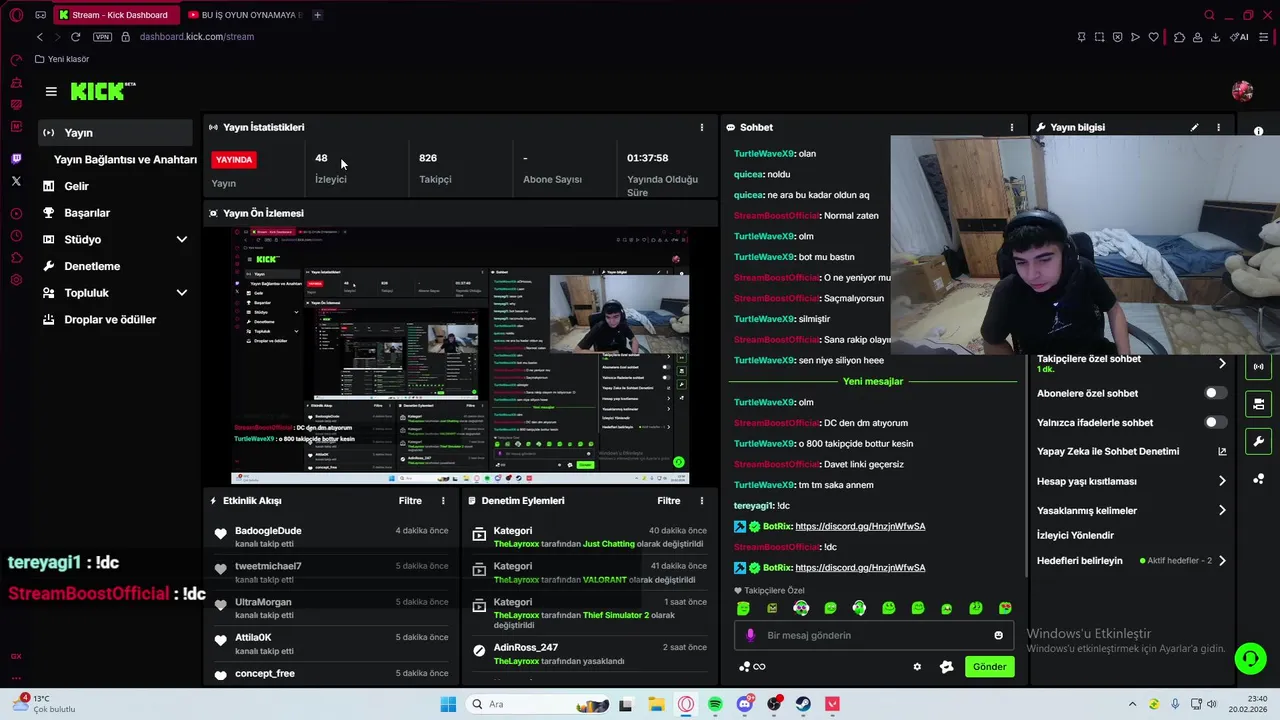Go to Yayın in sidebar
Viewport: 1280px width, 720px height.
click(x=116, y=133)
